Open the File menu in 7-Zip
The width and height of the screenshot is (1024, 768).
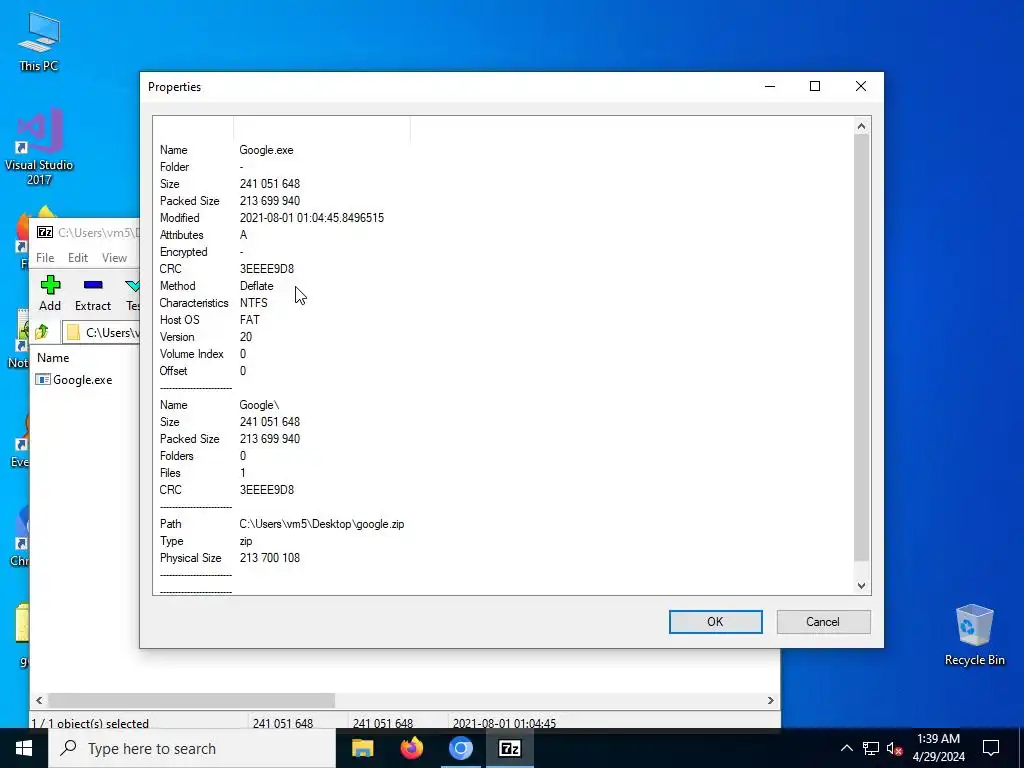tap(45, 258)
